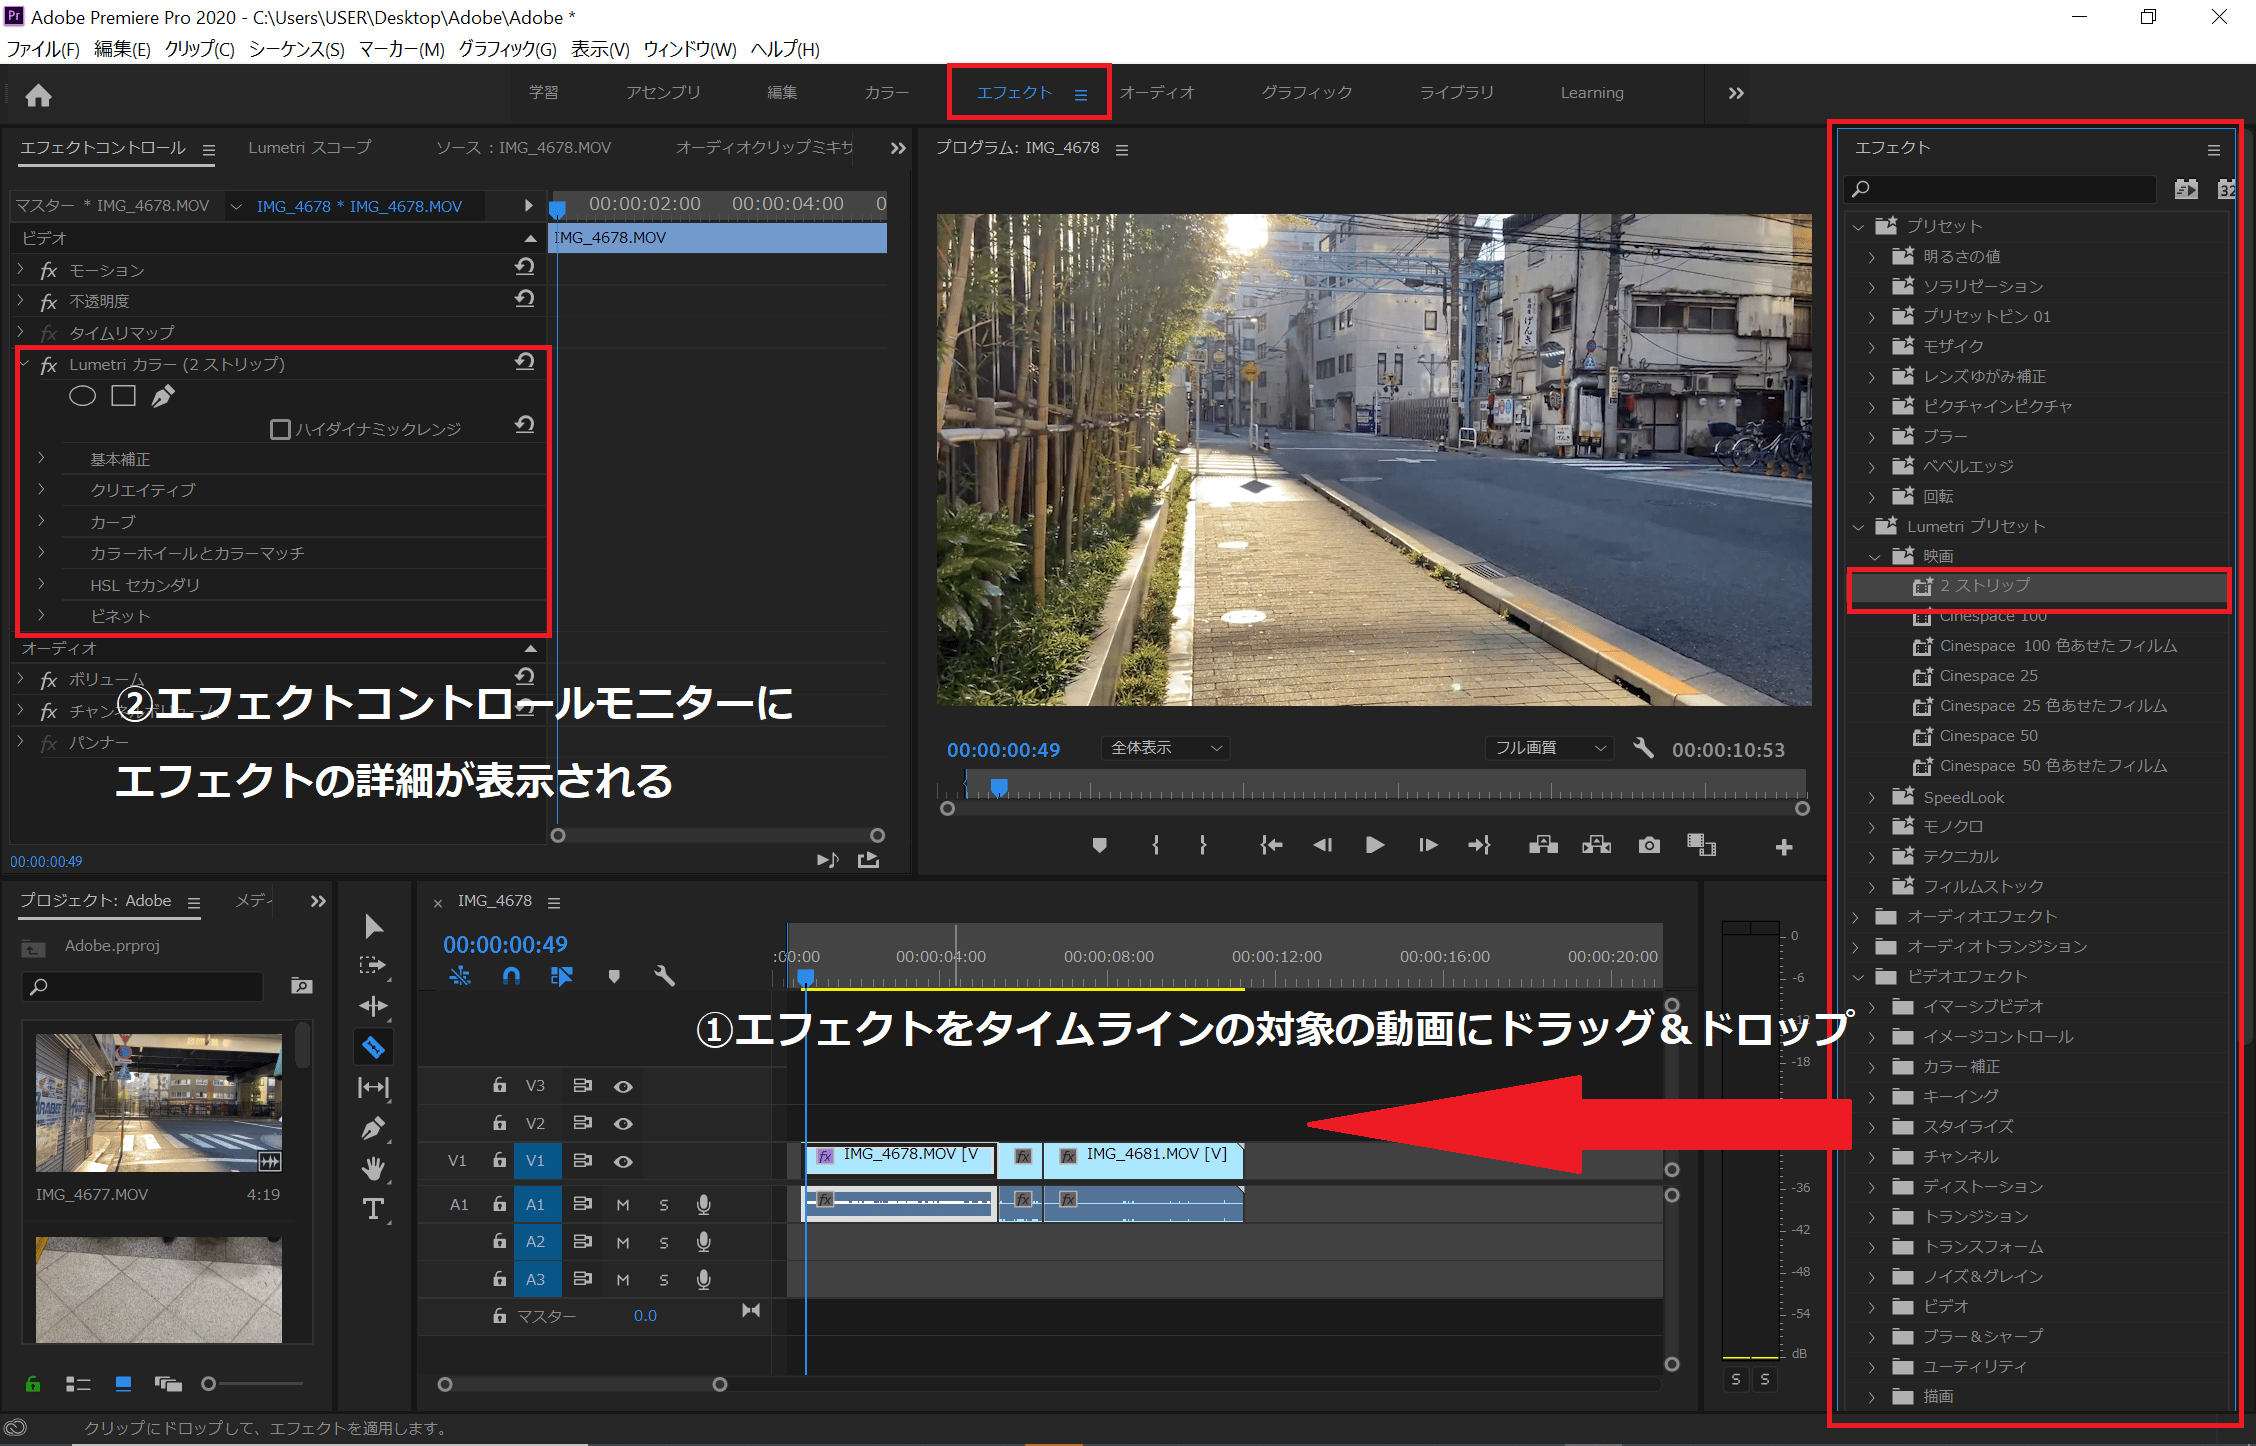
Task: Play the program monitor
Action: point(1375,845)
